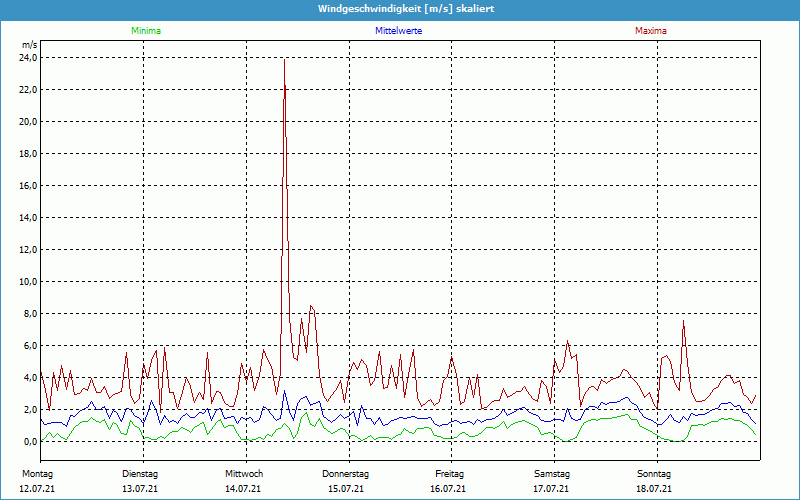The height and width of the screenshot is (500, 800).
Task: Click the Donnerstag day label
Action: (x=345, y=474)
